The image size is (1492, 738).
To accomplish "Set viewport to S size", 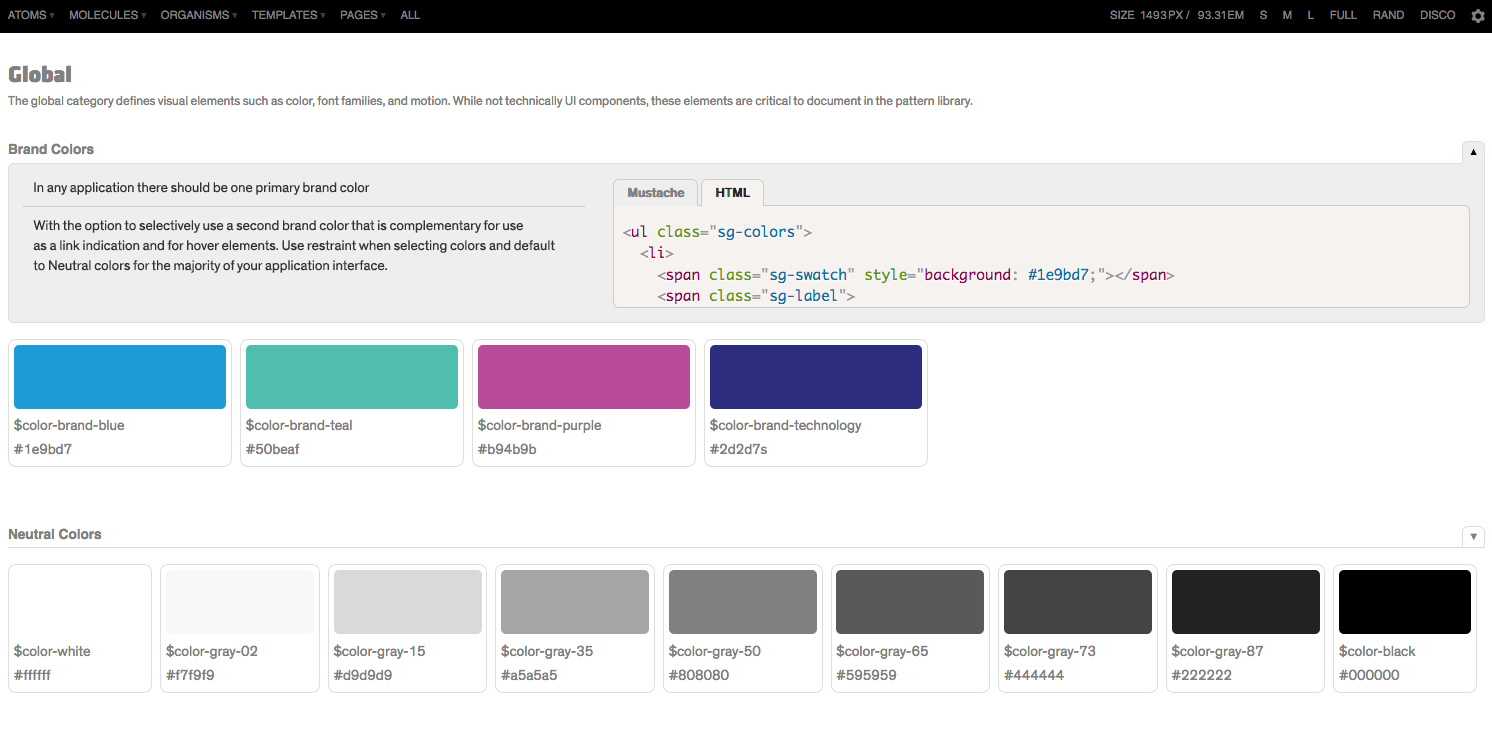I will pyautogui.click(x=1263, y=15).
